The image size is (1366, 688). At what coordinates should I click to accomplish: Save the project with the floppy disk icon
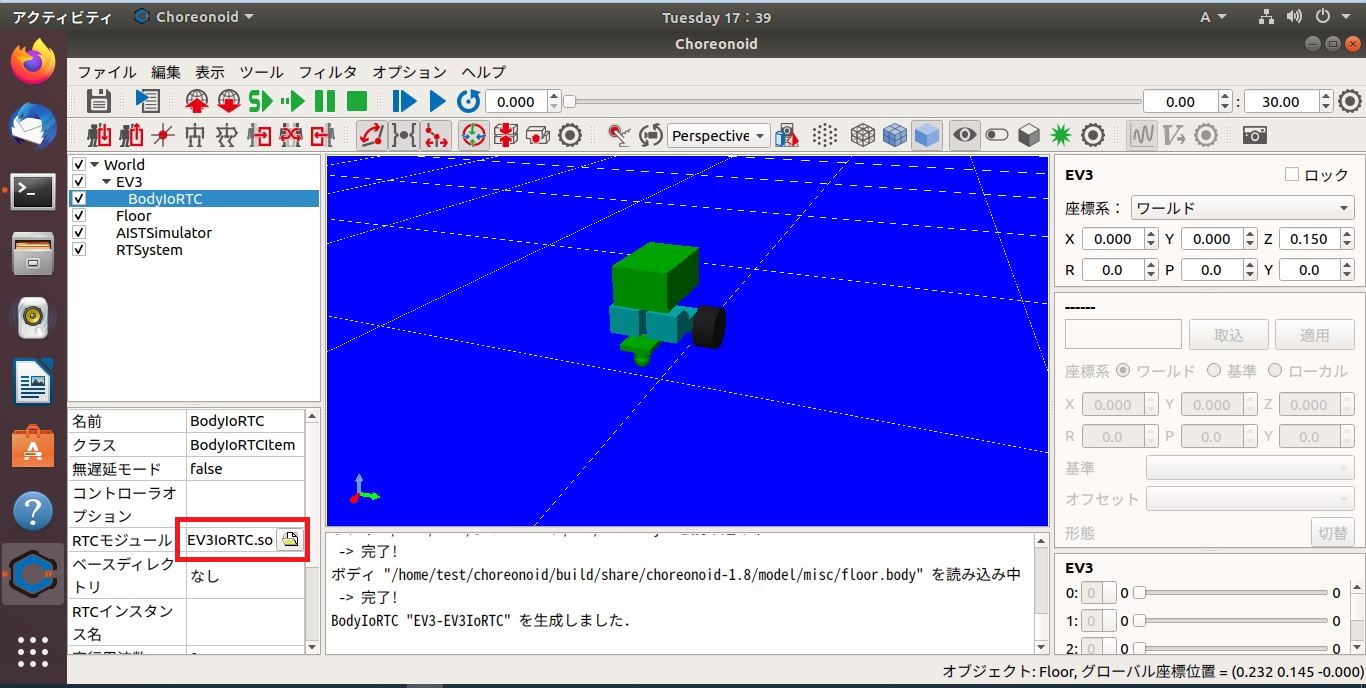[x=98, y=101]
